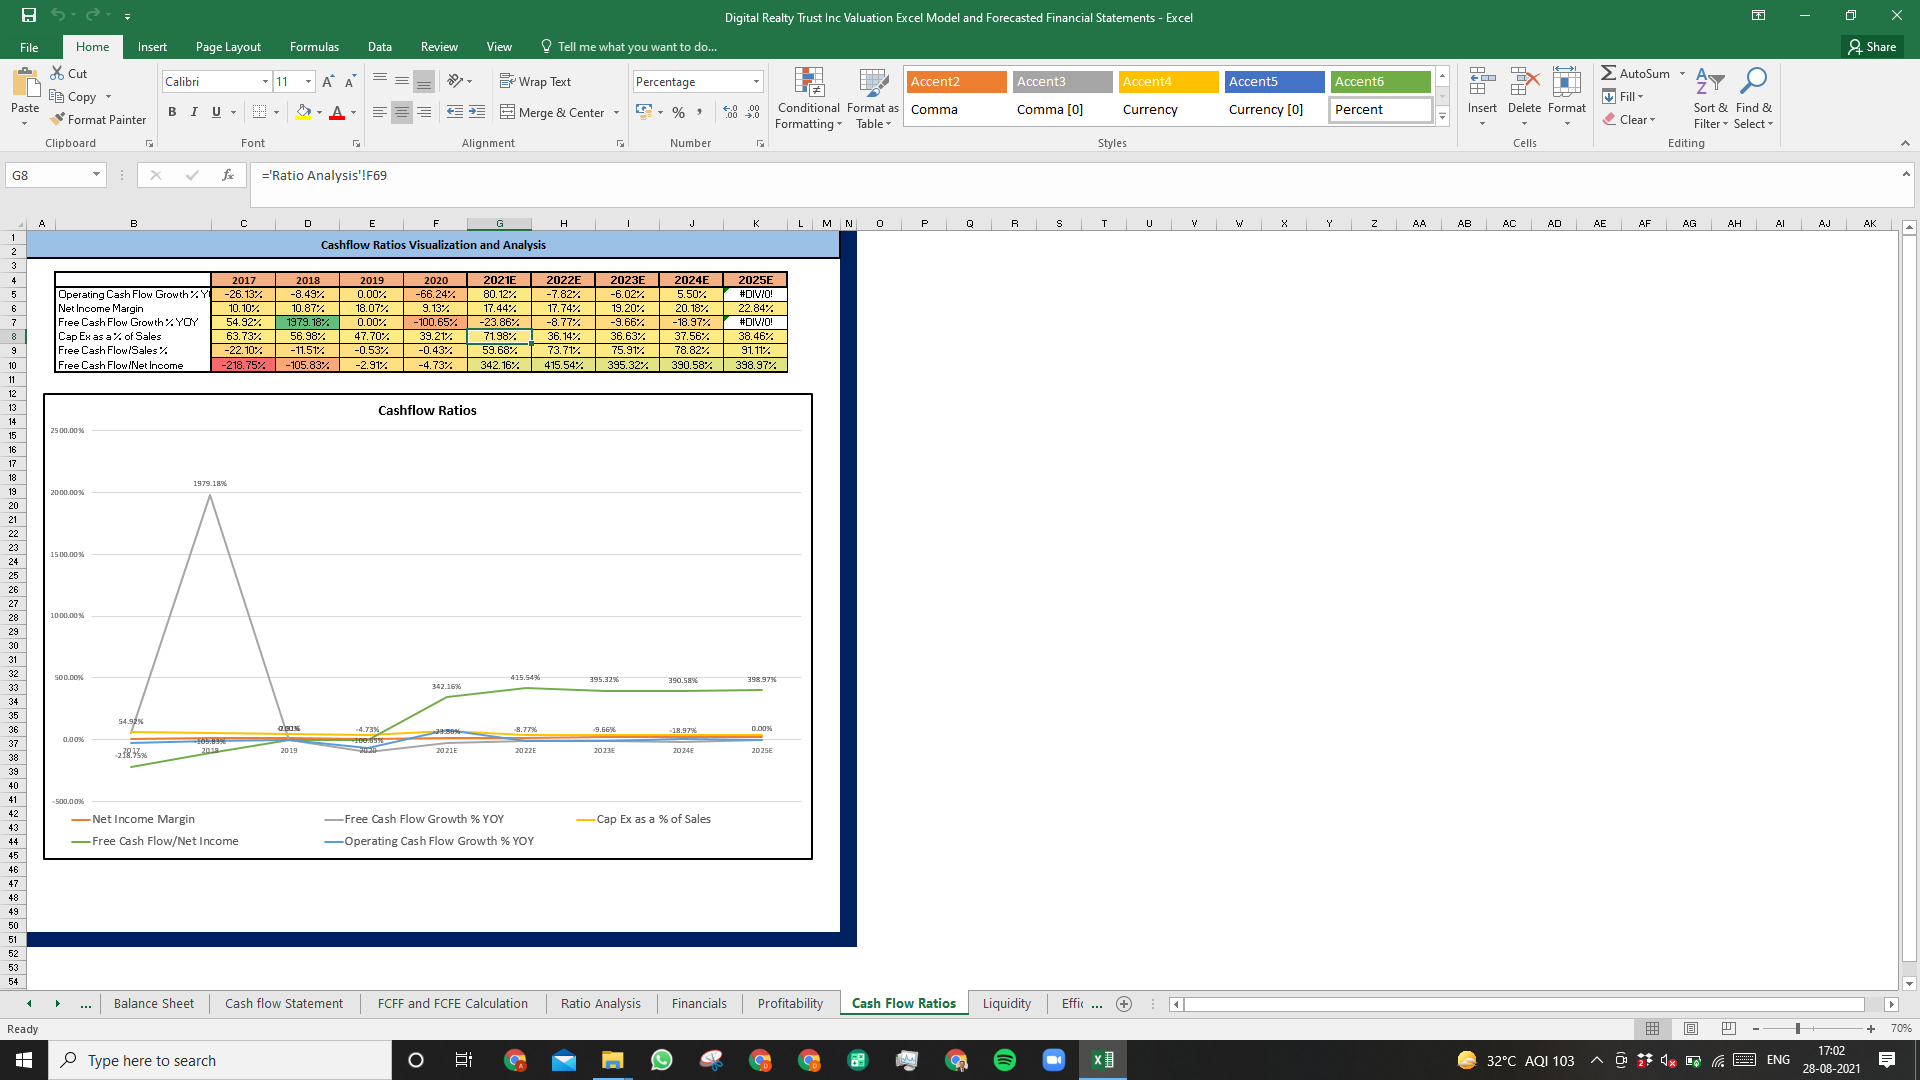Click the Cut scissors button
Image resolution: width=1920 pixels, height=1080 pixels.
[69, 74]
